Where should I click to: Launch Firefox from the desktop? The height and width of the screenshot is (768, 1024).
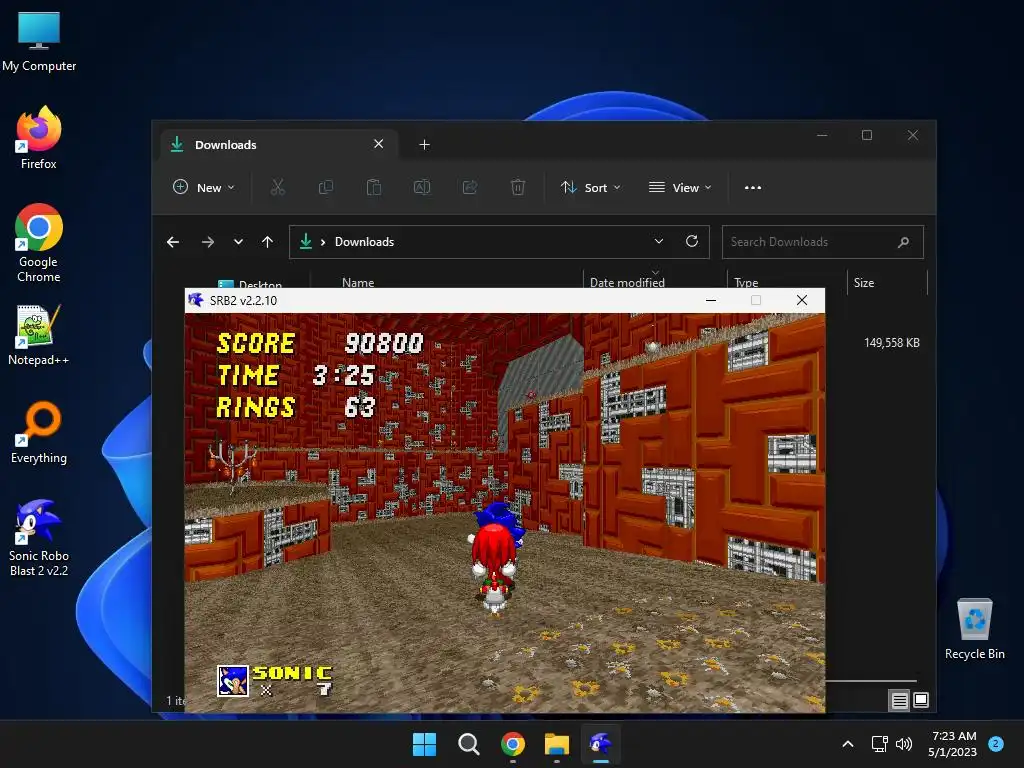tap(39, 138)
